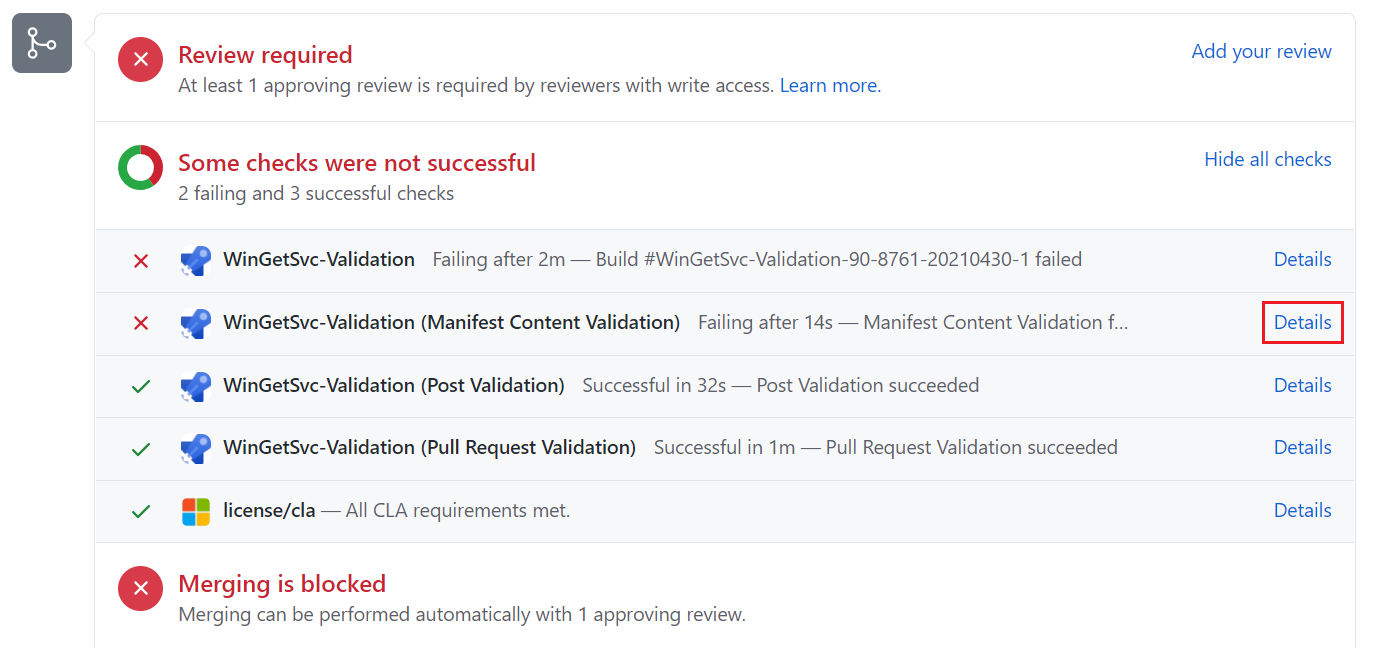Click the red failure X beside WinGetSvc-Validation
Image resolution: width=1389 pixels, height=648 pixels.
coord(140,259)
